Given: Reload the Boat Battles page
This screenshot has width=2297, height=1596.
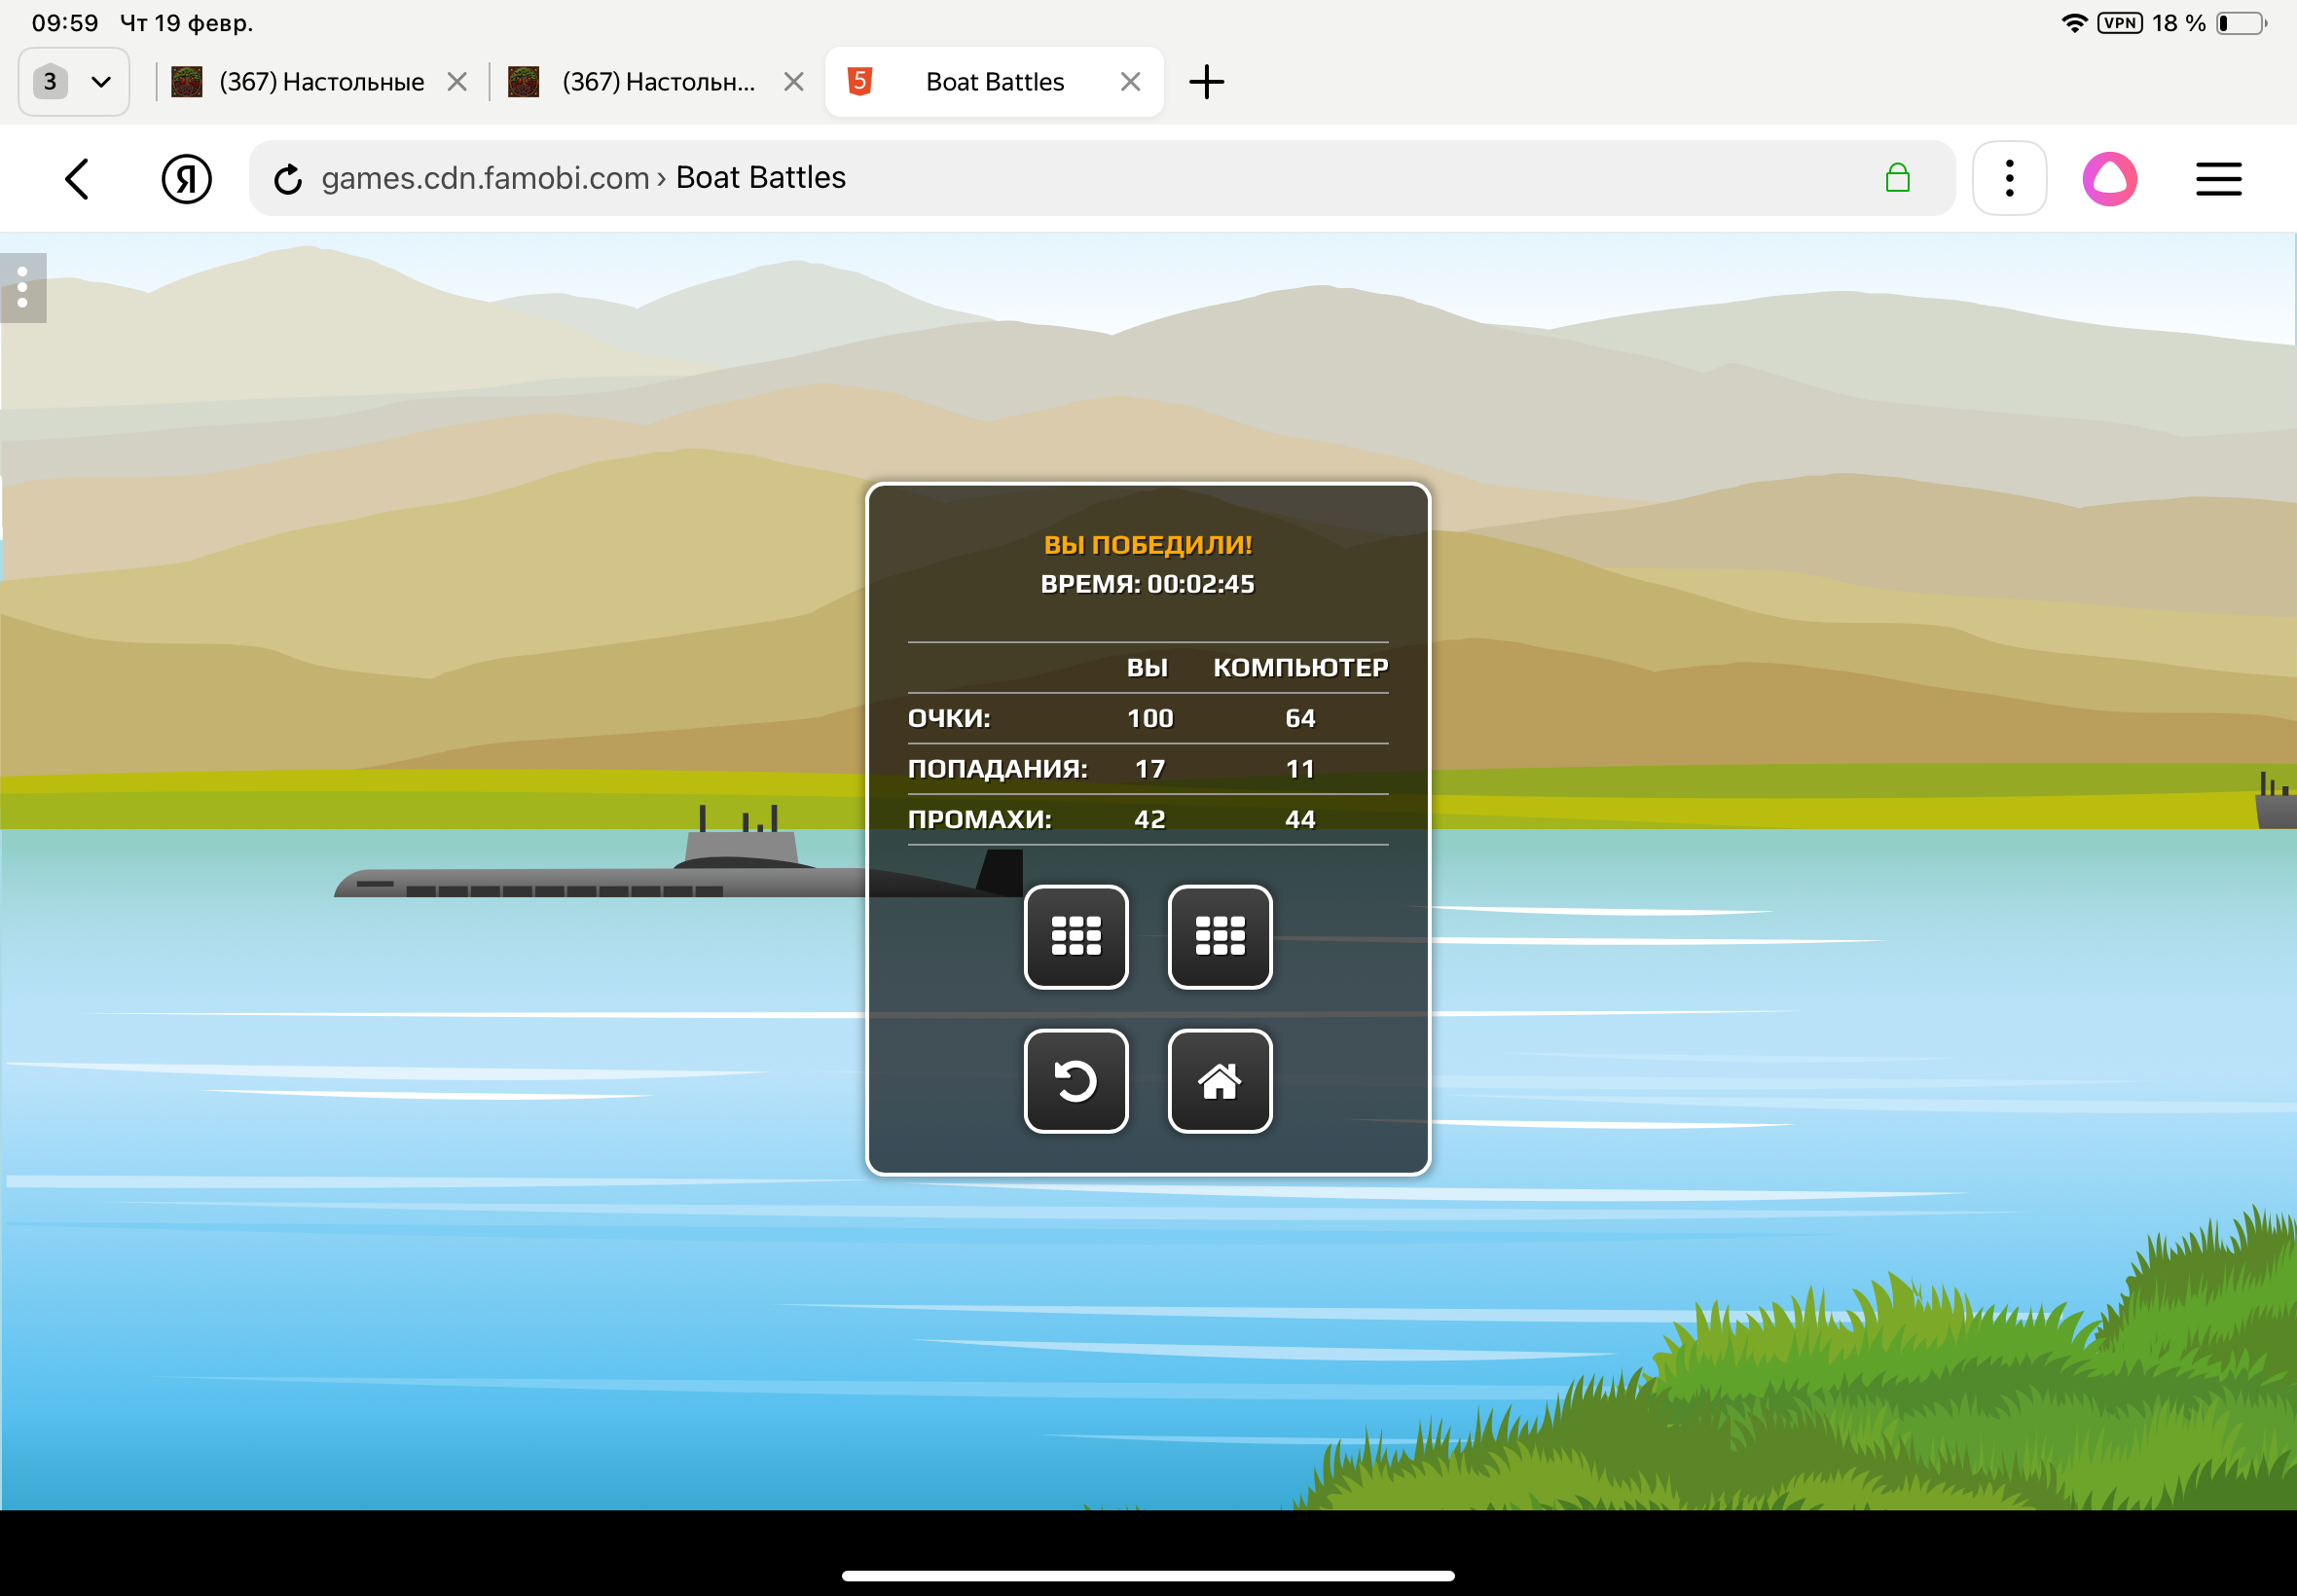Looking at the screenshot, I should [288, 179].
